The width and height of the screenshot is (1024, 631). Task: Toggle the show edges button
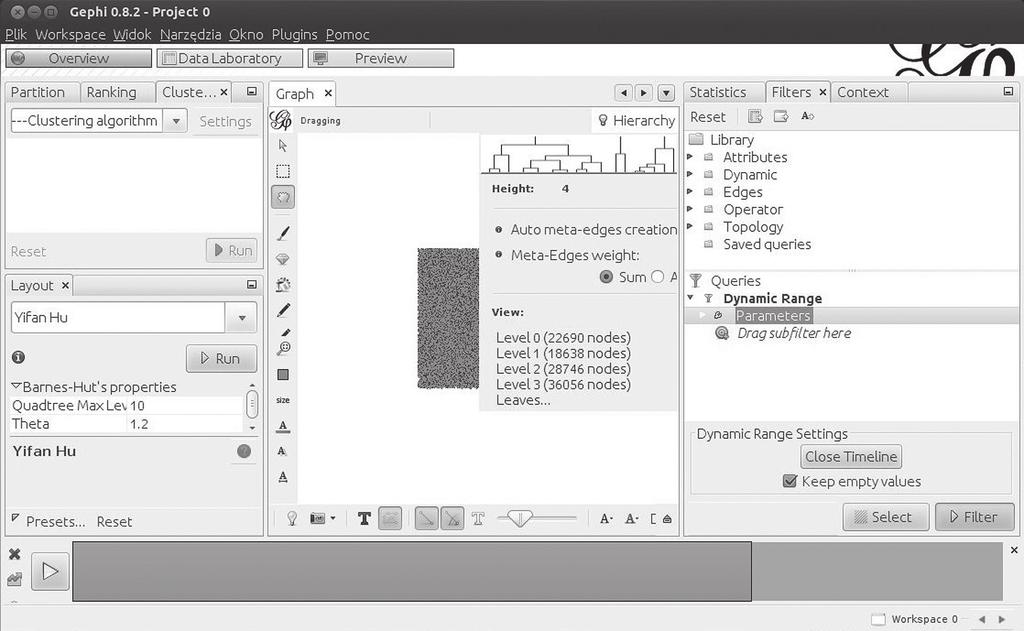tap(426, 519)
